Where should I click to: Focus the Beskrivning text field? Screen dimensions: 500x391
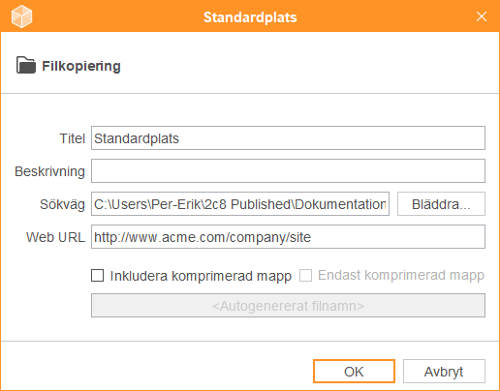click(288, 171)
